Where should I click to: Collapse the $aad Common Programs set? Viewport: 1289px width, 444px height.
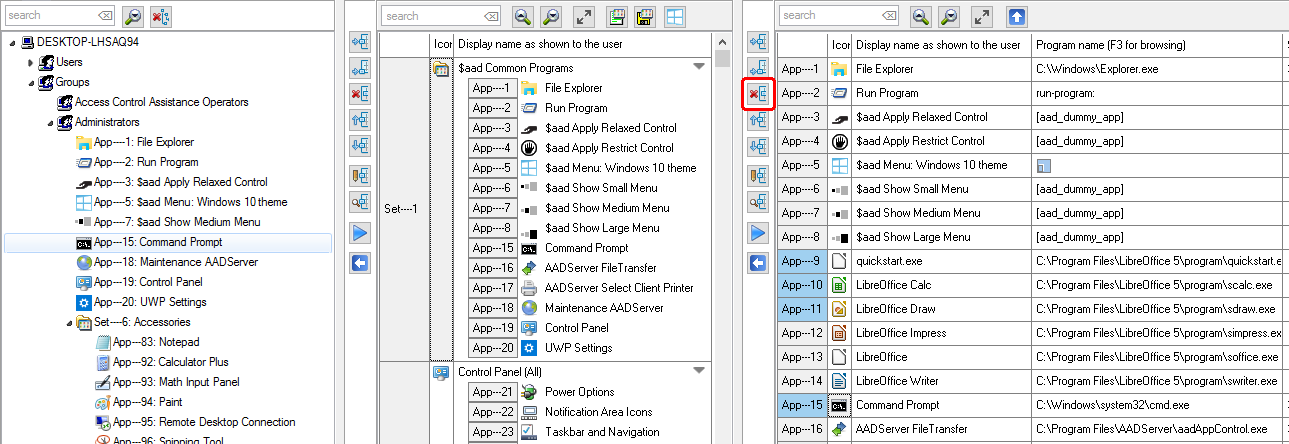pyautogui.click(x=699, y=67)
